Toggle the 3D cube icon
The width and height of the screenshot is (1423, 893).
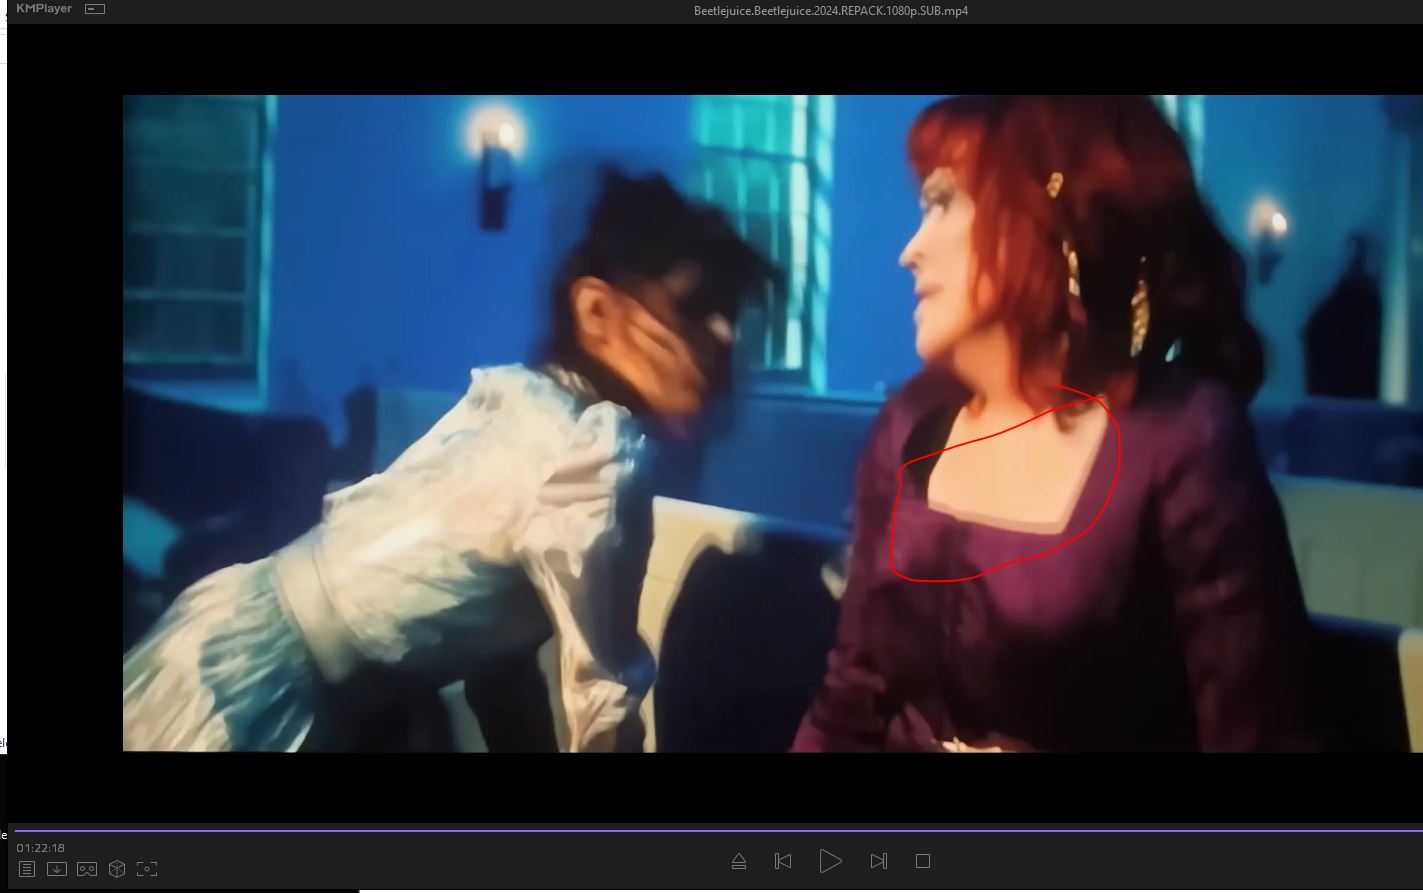click(x=117, y=869)
